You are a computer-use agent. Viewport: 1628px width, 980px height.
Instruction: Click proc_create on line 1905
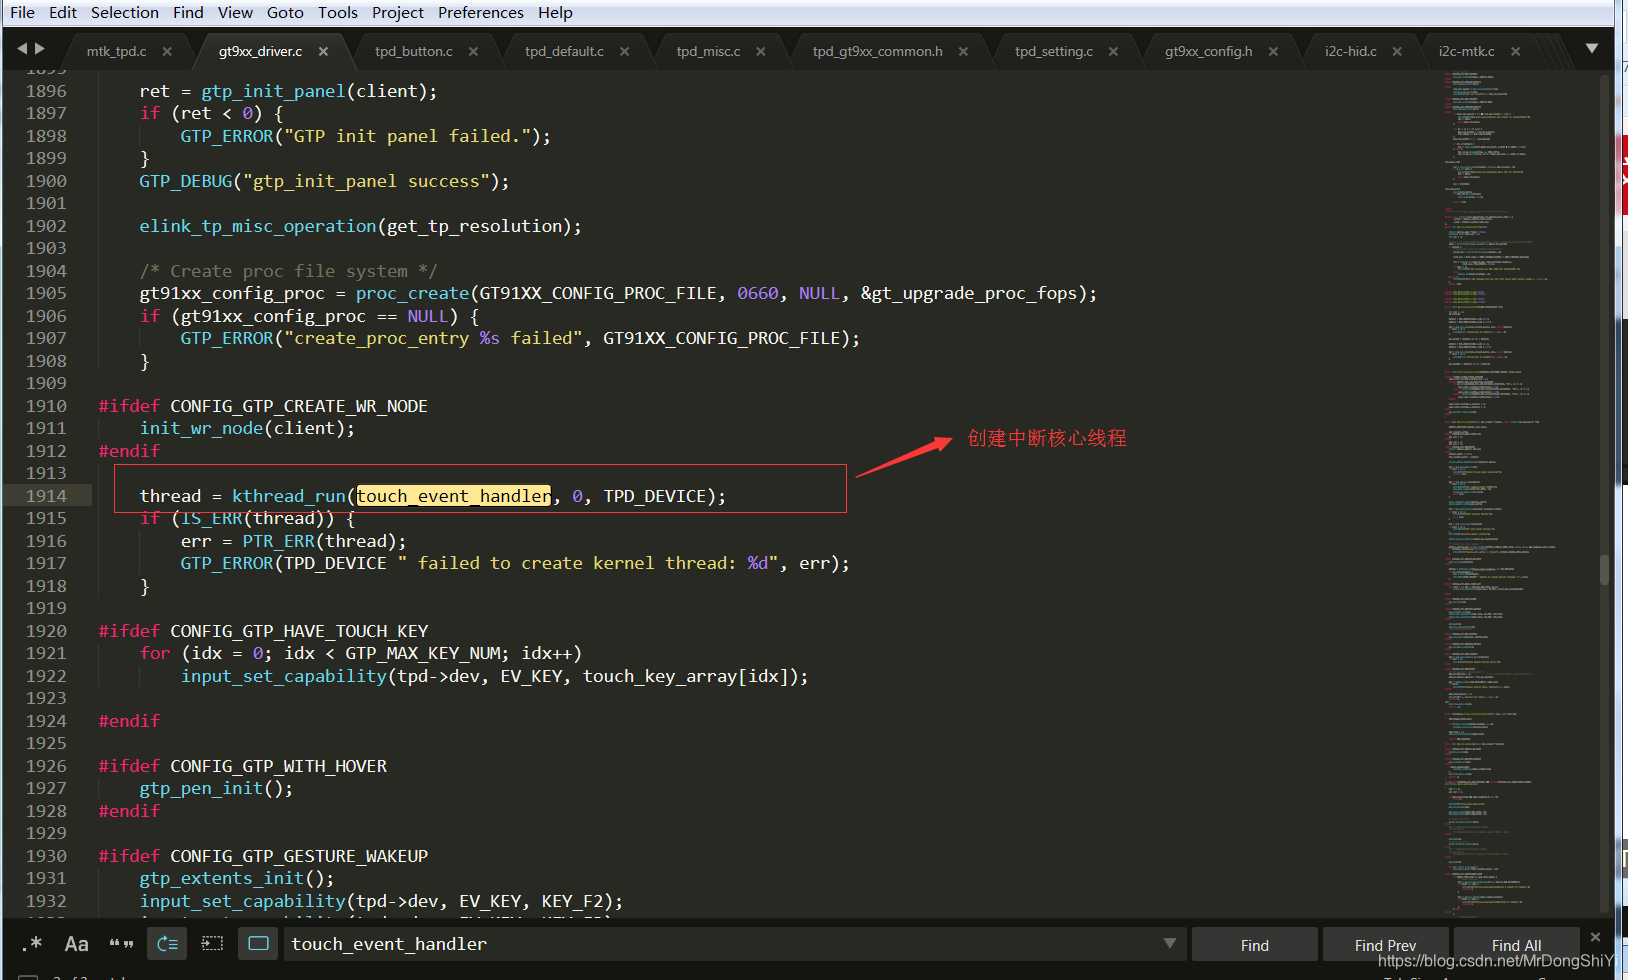(x=412, y=293)
